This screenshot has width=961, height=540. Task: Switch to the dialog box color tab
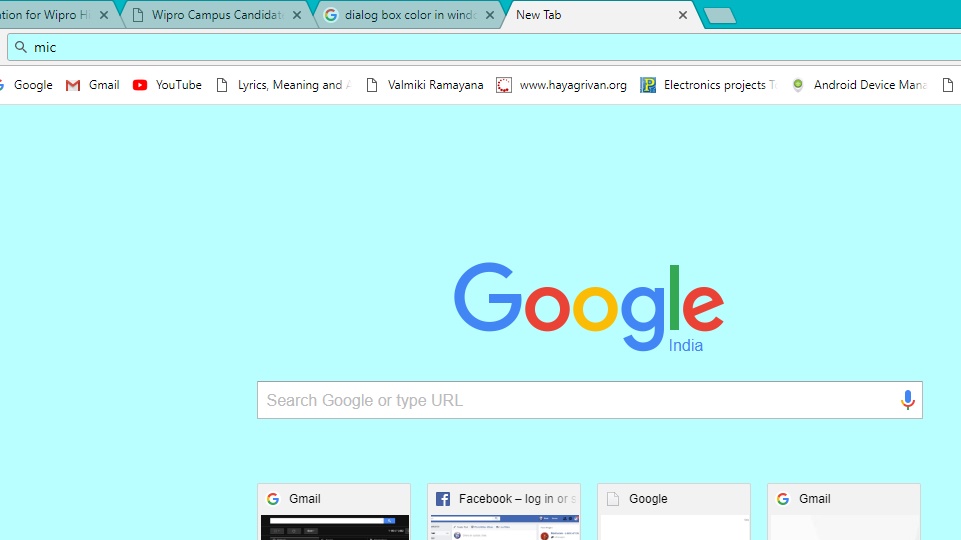point(410,15)
